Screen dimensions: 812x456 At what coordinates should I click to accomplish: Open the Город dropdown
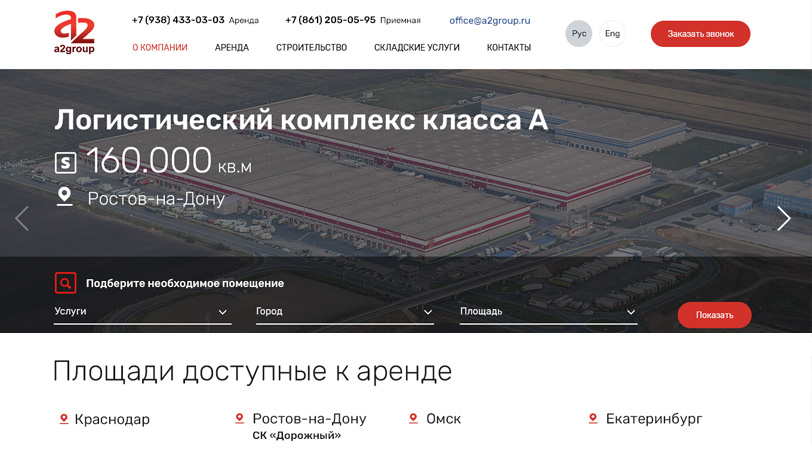tap(344, 312)
